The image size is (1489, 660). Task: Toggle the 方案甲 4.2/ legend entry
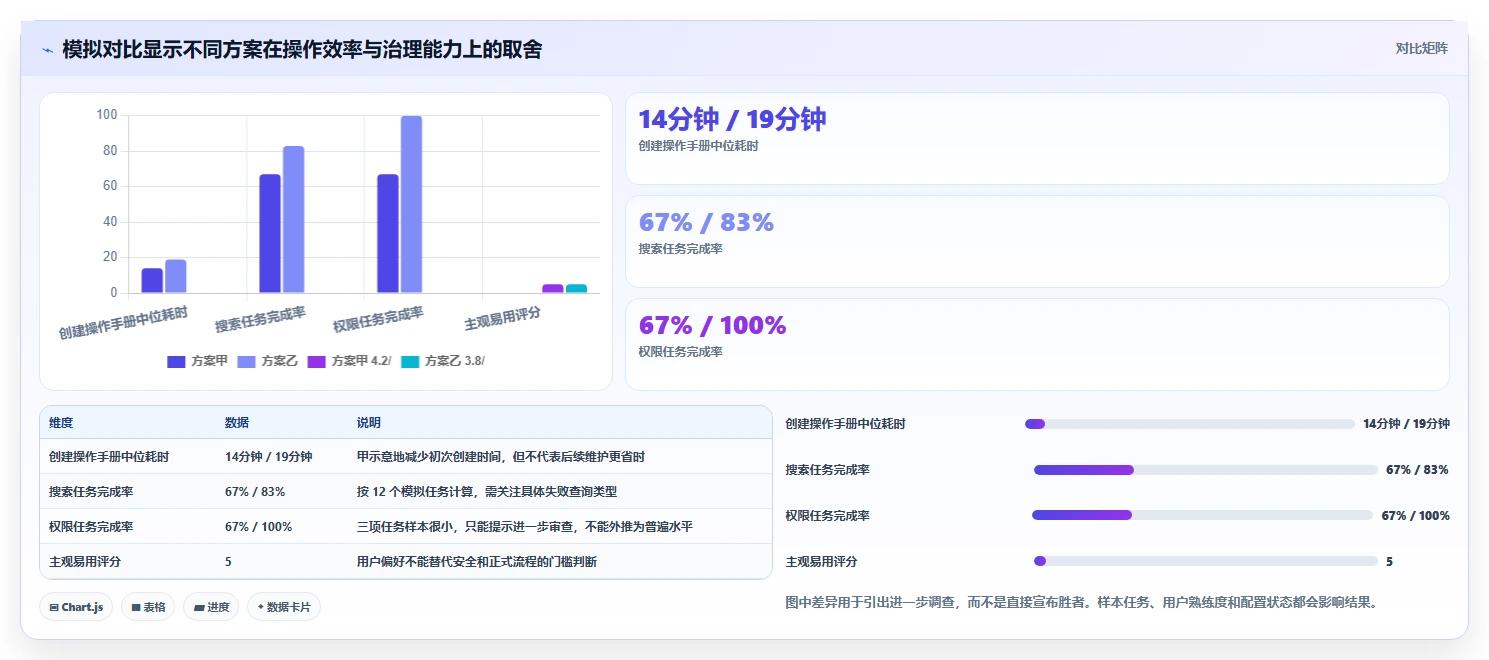349,361
